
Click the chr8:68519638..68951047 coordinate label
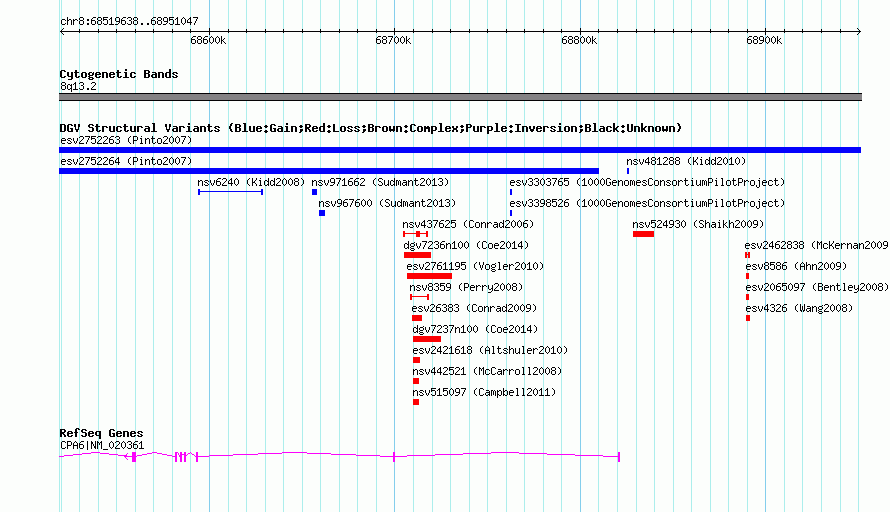[x=129, y=21]
